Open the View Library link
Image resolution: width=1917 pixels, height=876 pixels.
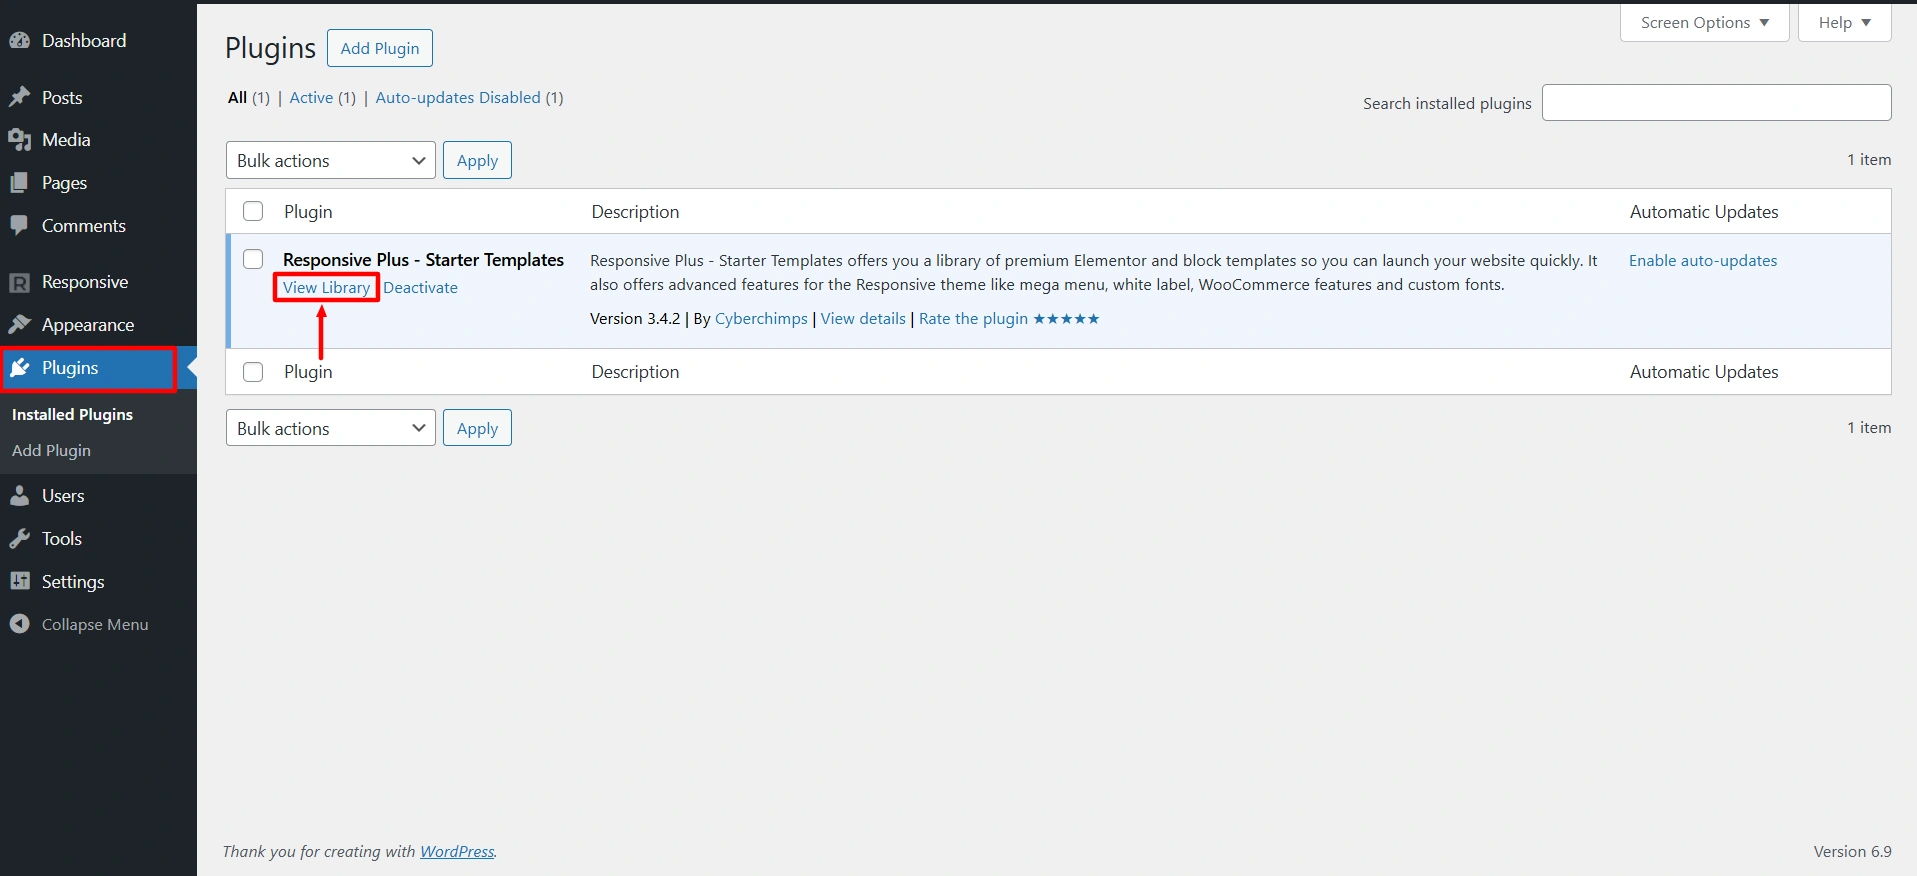326,287
